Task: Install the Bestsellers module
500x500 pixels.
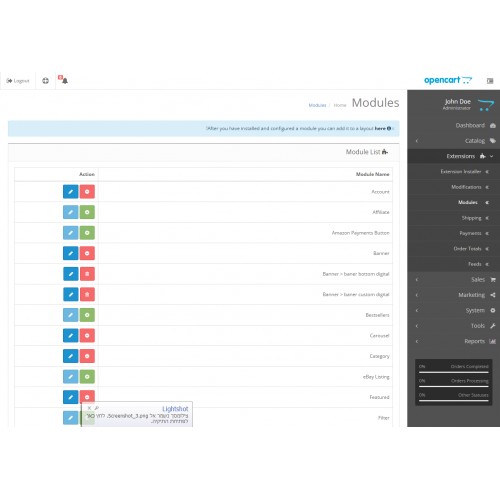Action: [87, 315]
